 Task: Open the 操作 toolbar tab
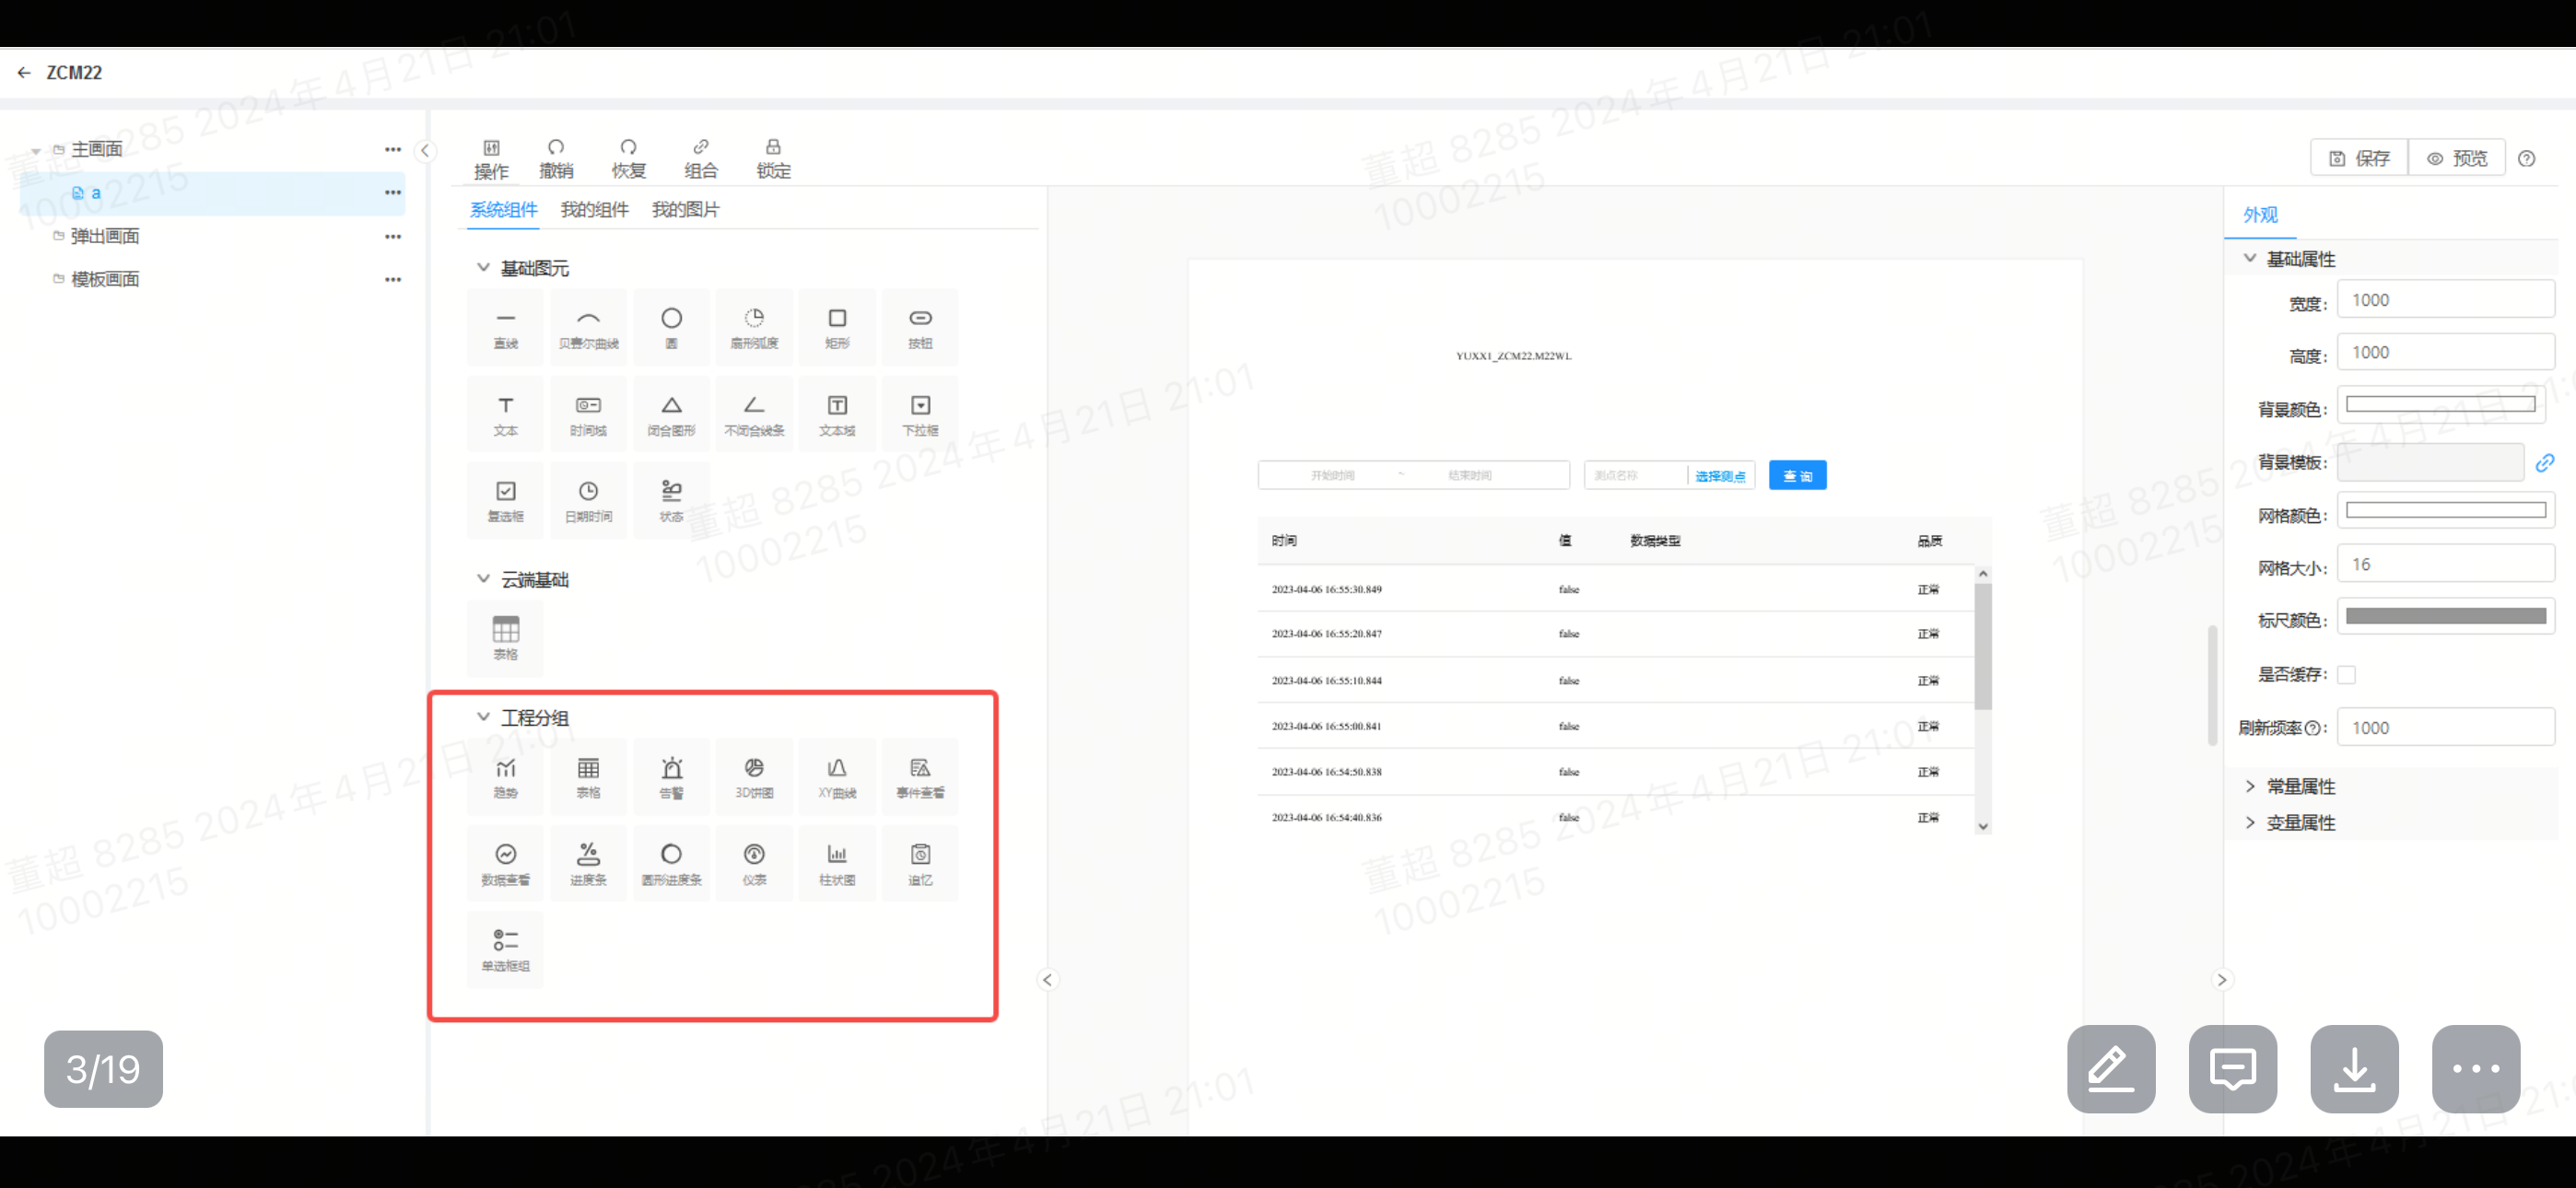(491, 159)
